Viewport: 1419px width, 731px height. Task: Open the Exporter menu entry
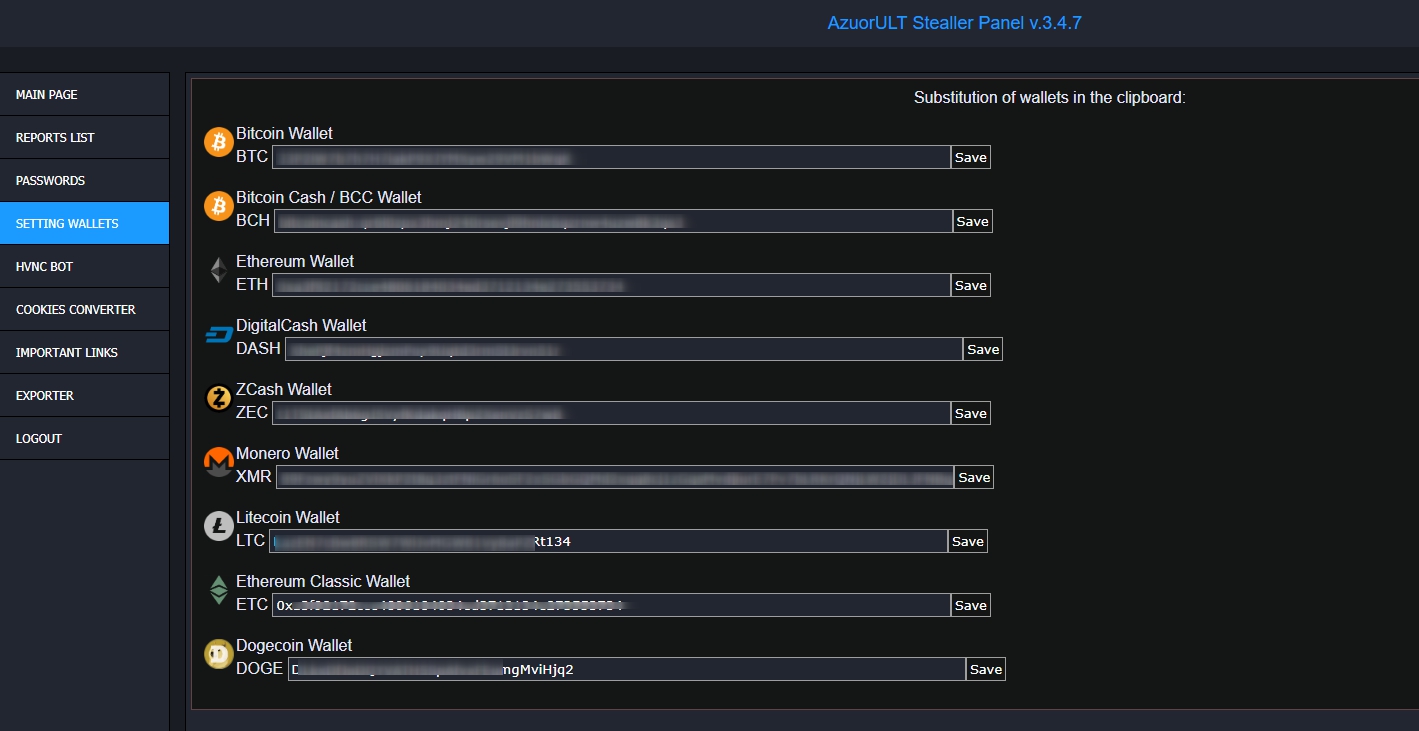click(x=84, y=395)
